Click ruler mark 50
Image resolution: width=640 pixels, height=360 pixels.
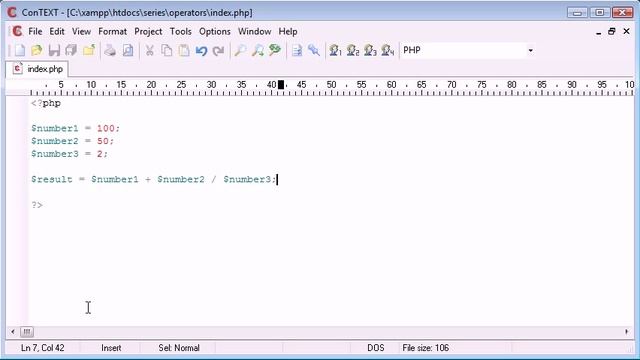coord(331,84)
